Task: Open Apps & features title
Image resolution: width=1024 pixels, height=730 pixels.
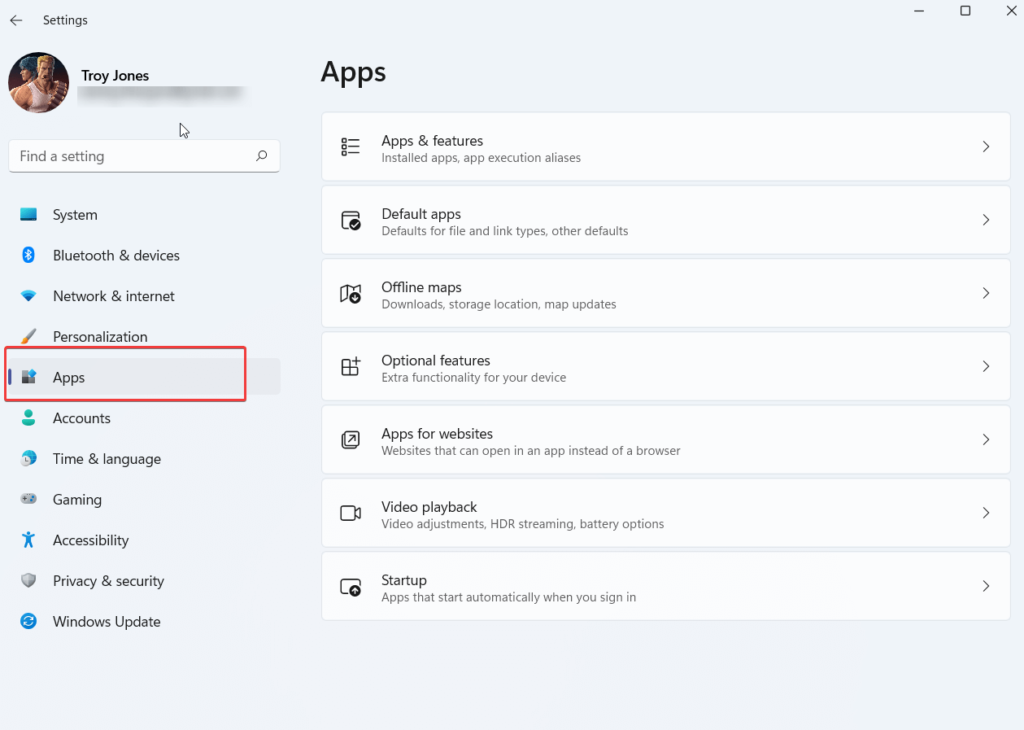Action: pos(432,140)
